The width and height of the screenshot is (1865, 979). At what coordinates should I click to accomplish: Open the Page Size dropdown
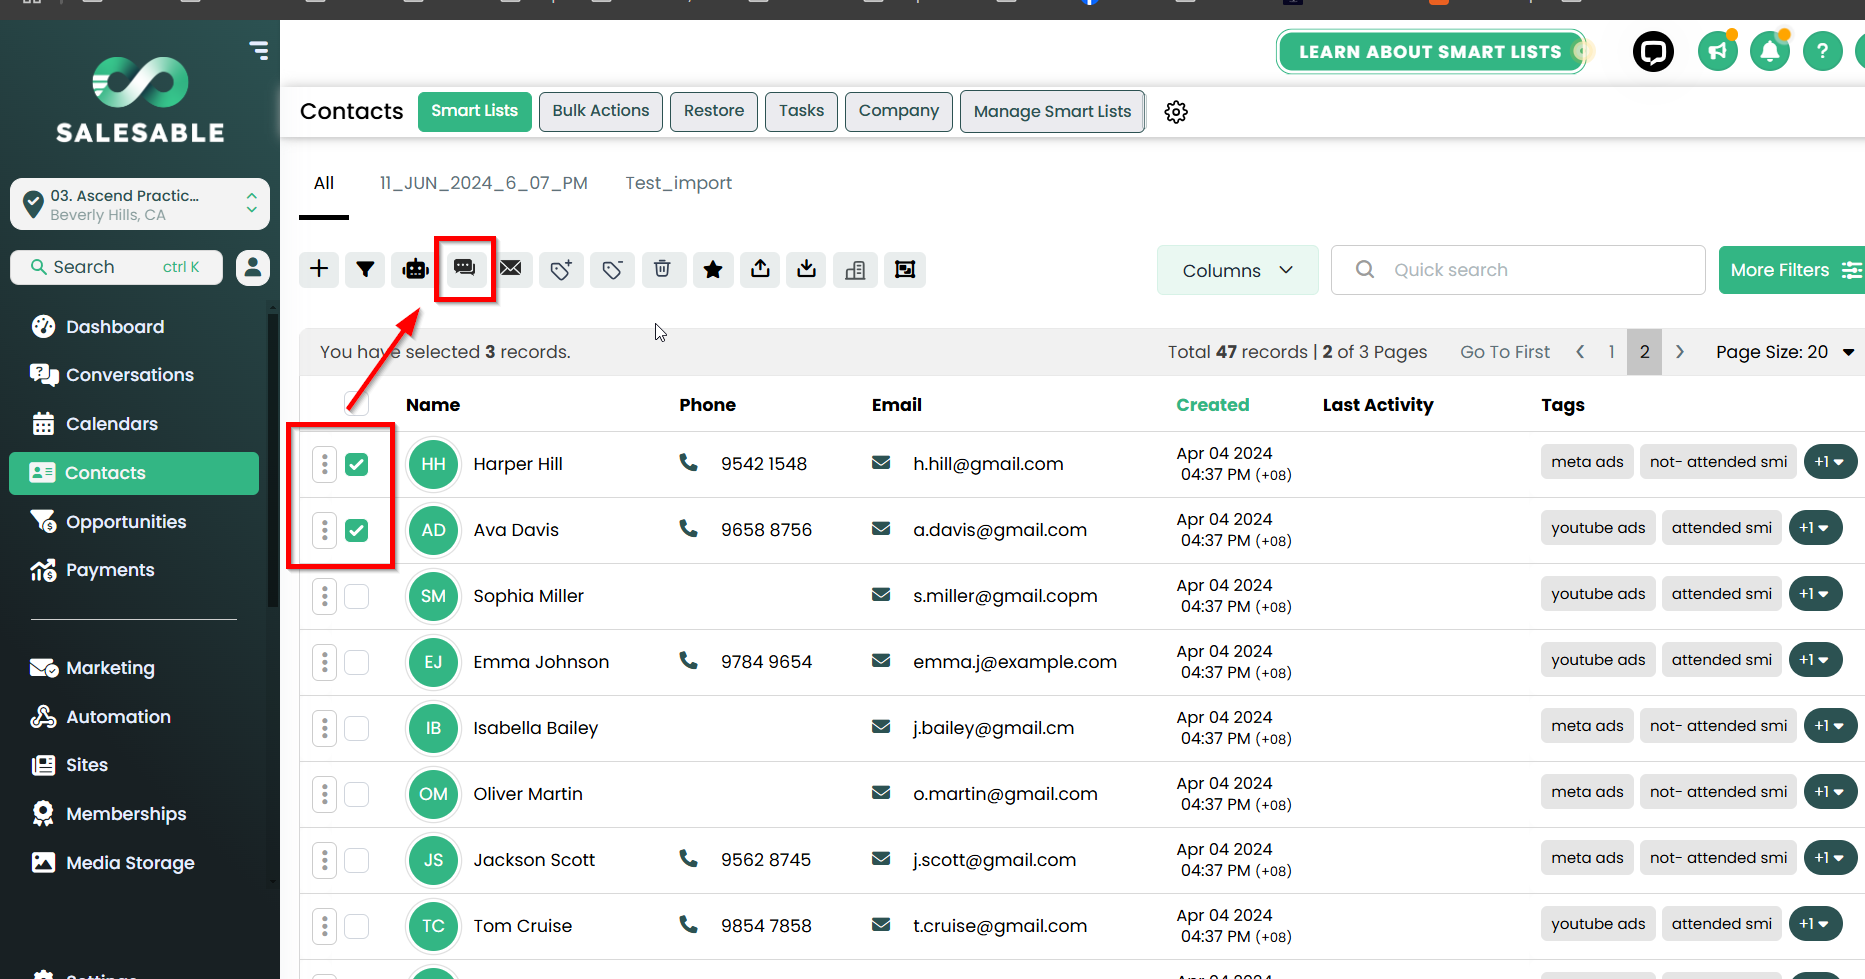pyautogui.click(x=1785, y=352)
